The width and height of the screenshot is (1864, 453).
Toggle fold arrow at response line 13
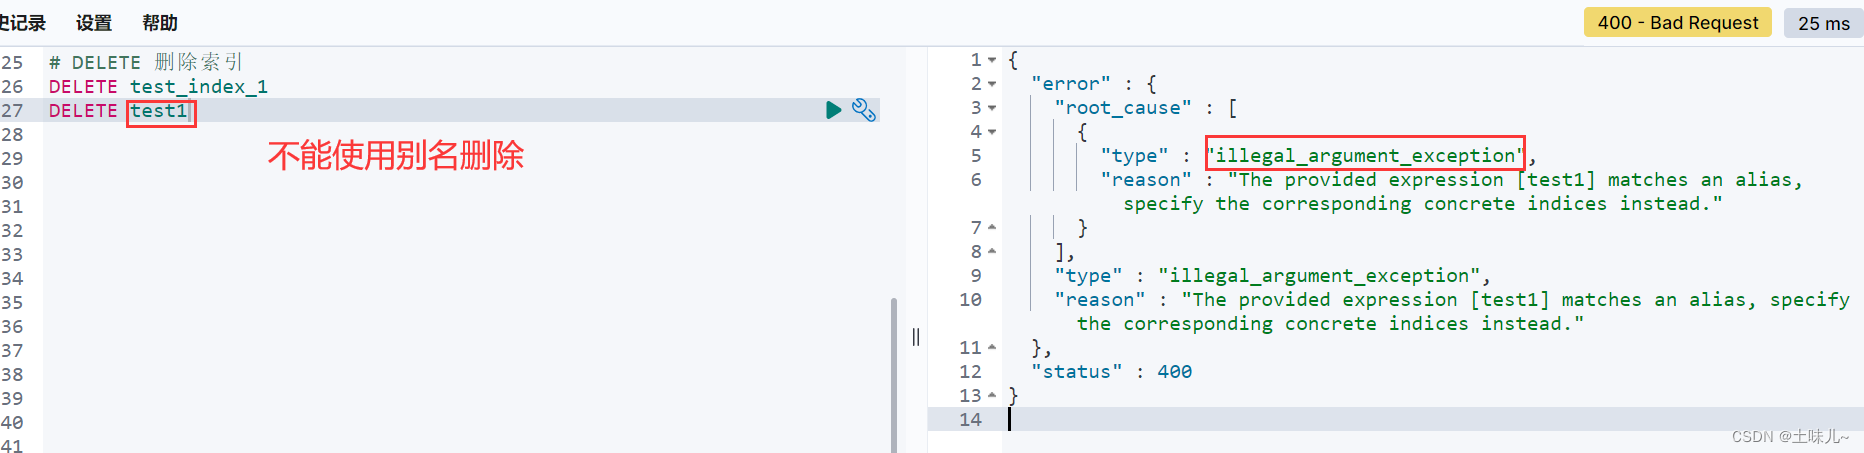point(992,396)
